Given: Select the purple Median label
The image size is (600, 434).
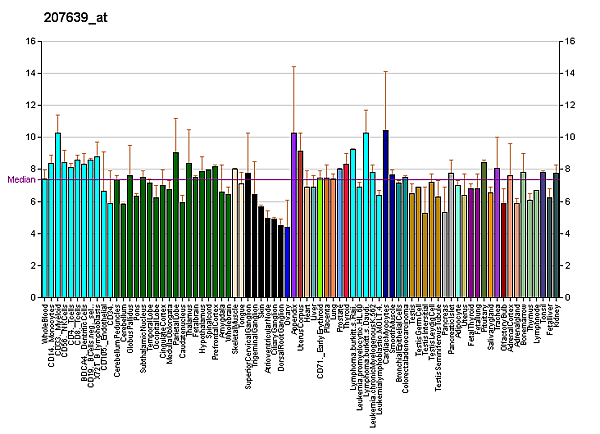Looking at the screenshot, I should pos(20,180).
